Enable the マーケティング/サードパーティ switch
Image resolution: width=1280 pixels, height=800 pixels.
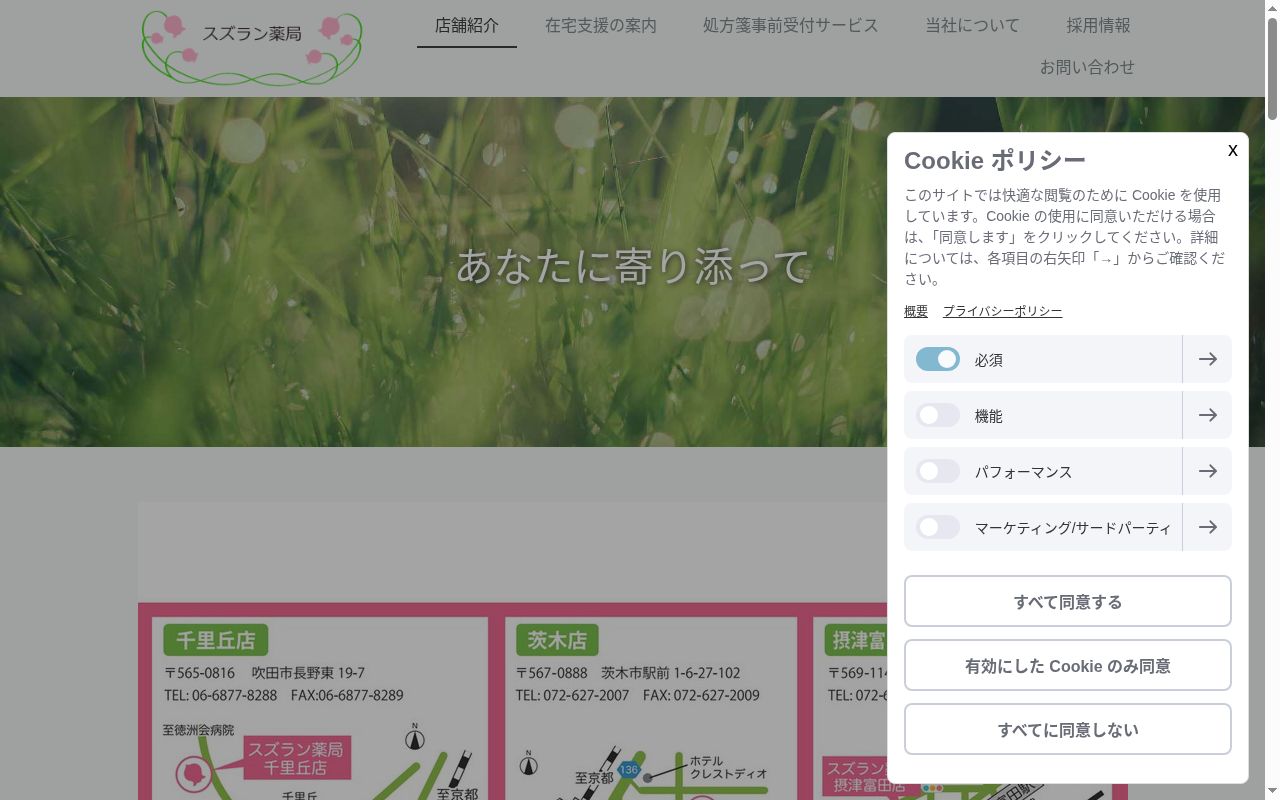(938, 527)
